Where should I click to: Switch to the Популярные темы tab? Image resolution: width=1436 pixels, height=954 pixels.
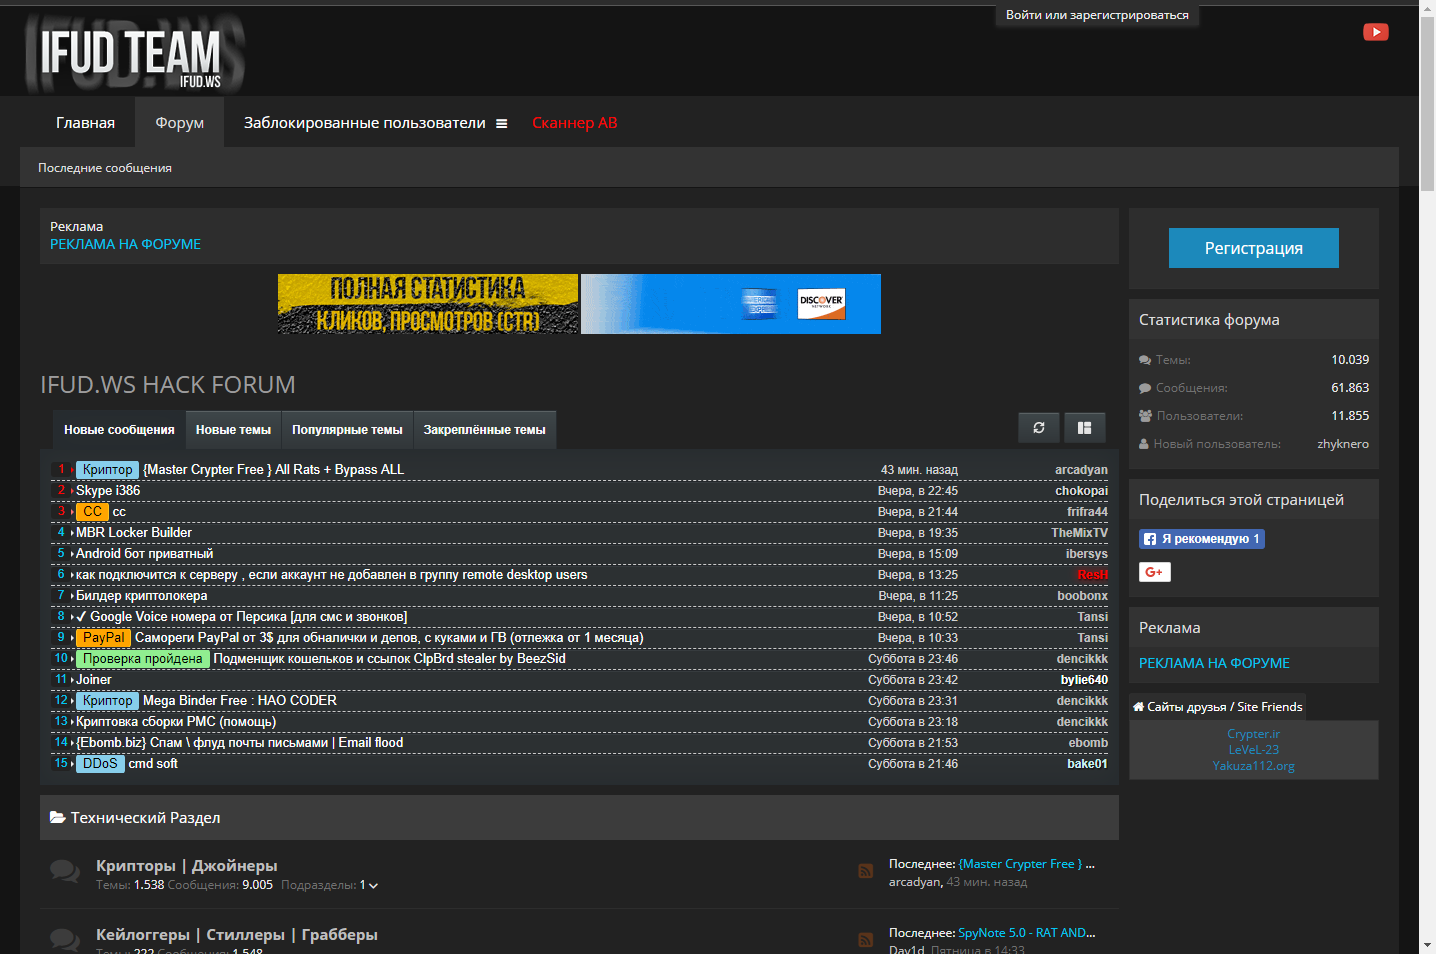[x=347, y=430]
